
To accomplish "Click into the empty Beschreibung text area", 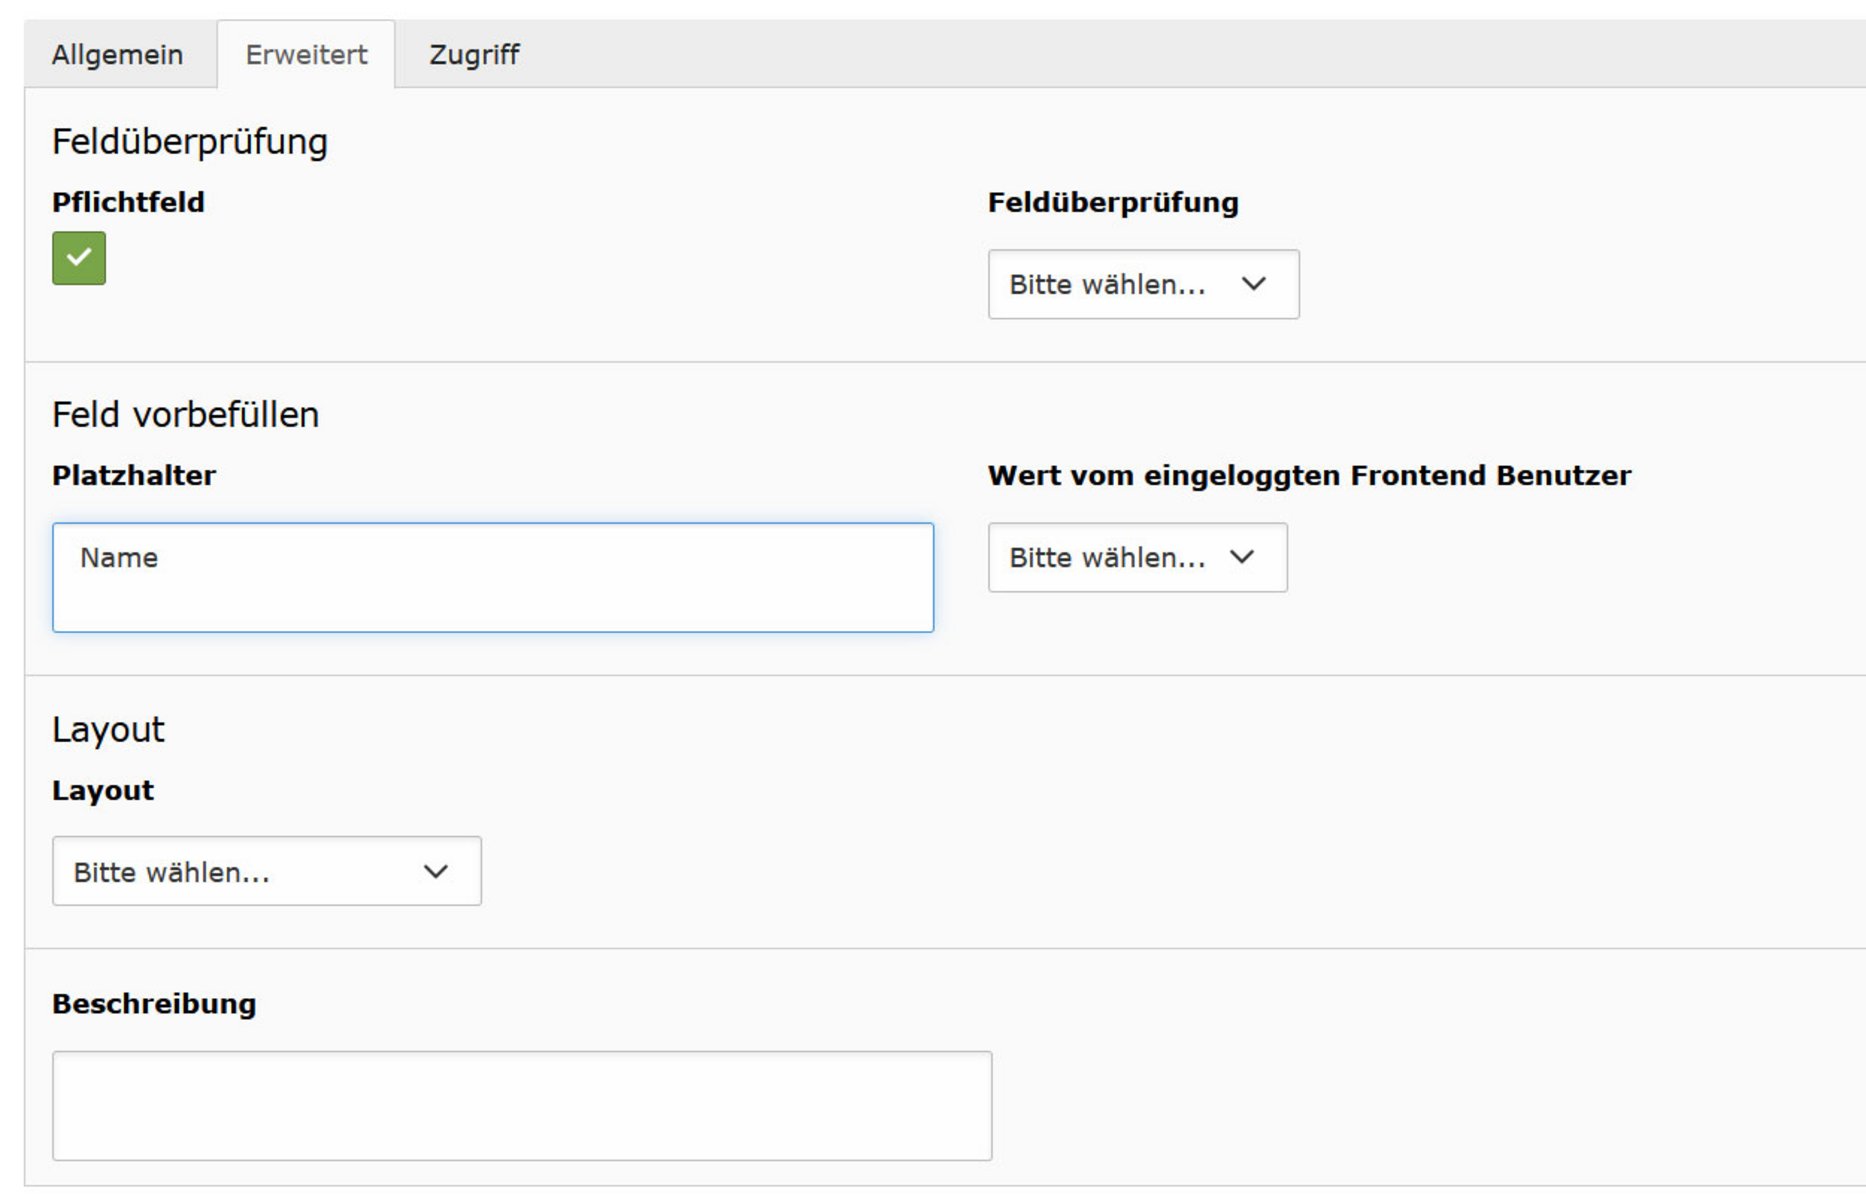I will tap(522, 1106).
